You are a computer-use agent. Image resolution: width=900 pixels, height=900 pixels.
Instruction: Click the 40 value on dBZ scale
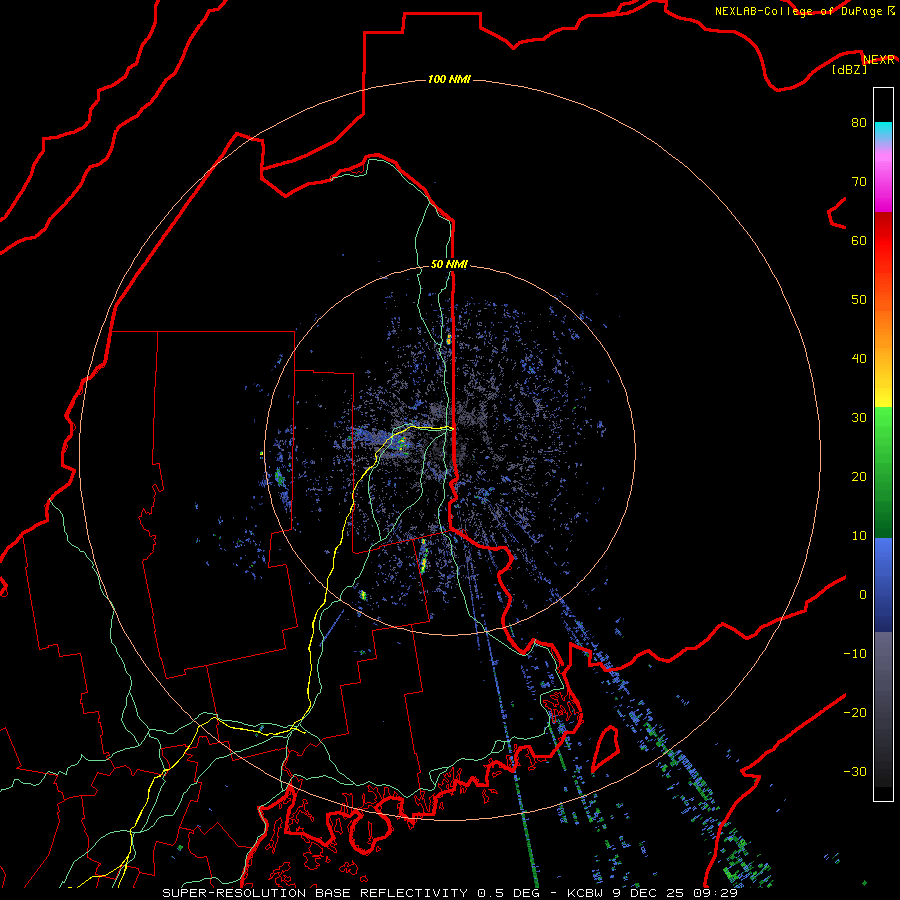coord(859,359)
